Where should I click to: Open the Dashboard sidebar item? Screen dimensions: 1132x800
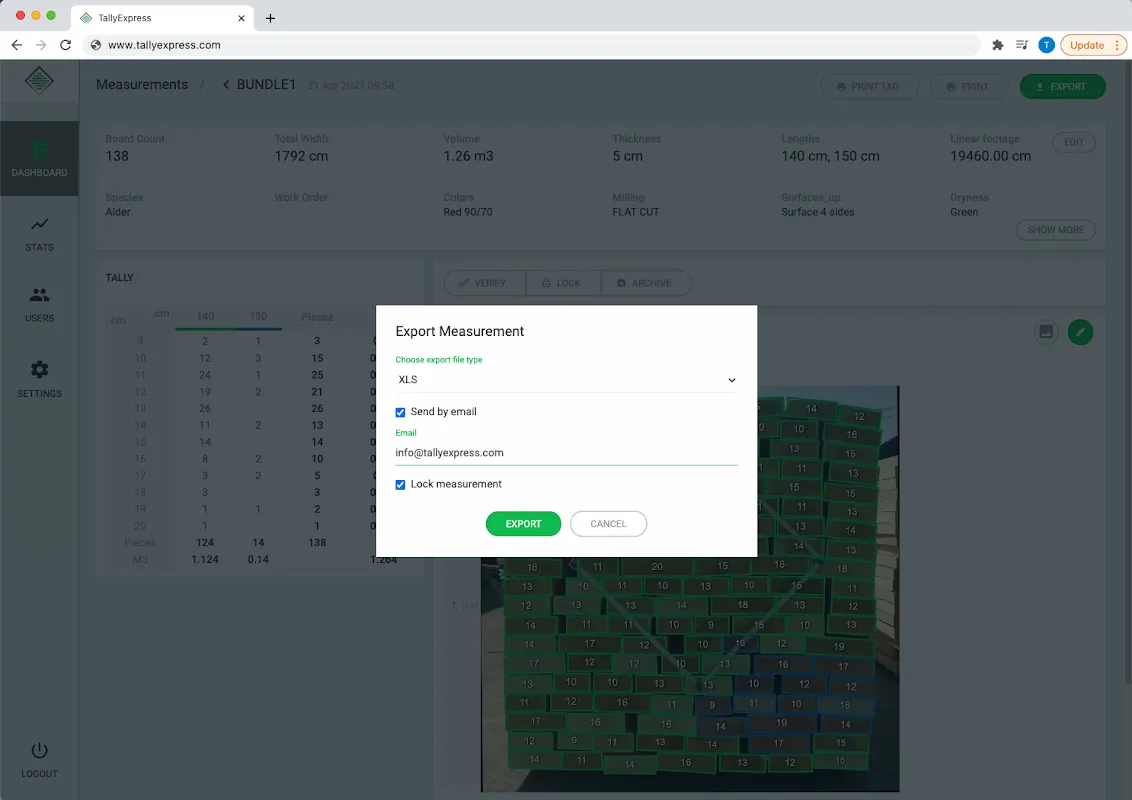click(39, 158)
